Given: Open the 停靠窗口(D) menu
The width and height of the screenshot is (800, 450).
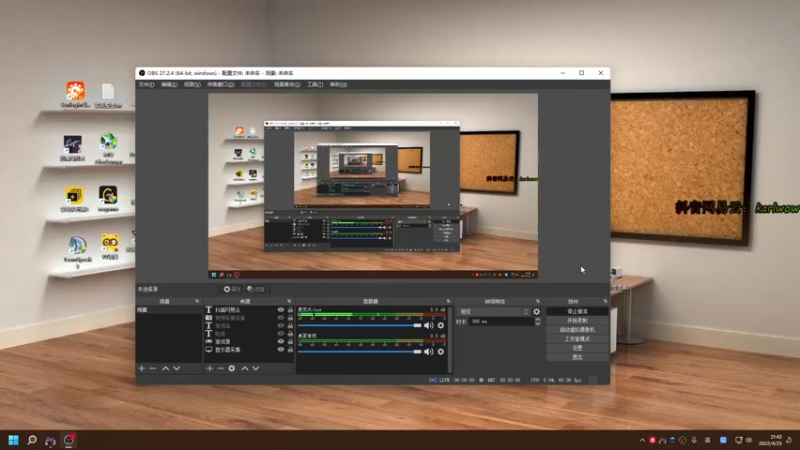Looking at the screenshot, I should pos(220,85).
